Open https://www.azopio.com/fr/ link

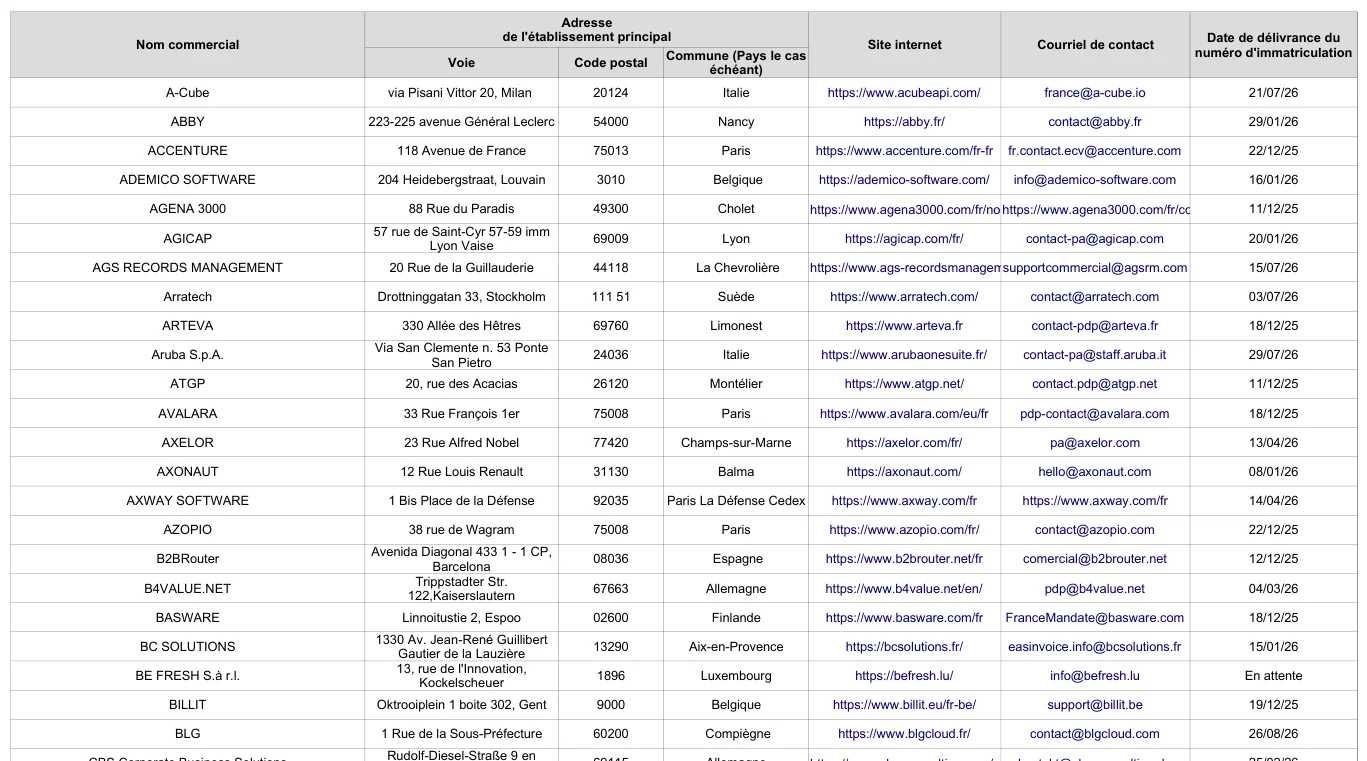(x=904, y=530)
